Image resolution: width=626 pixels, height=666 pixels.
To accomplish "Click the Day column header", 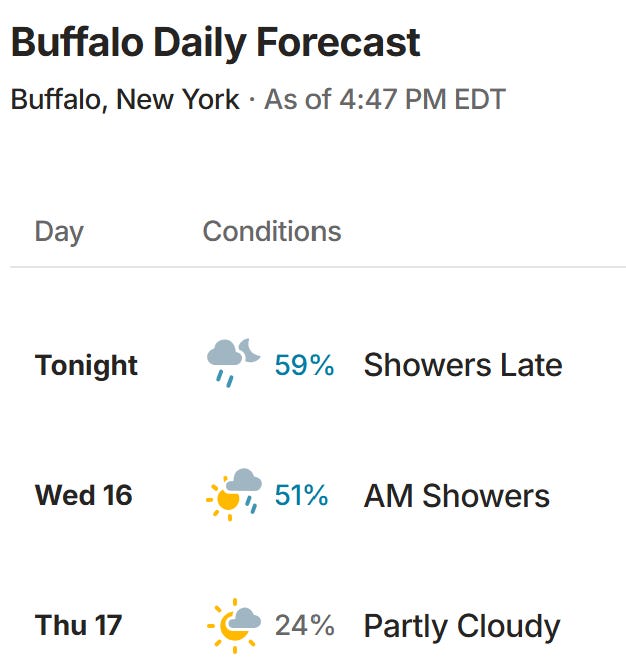I will 59,232.
